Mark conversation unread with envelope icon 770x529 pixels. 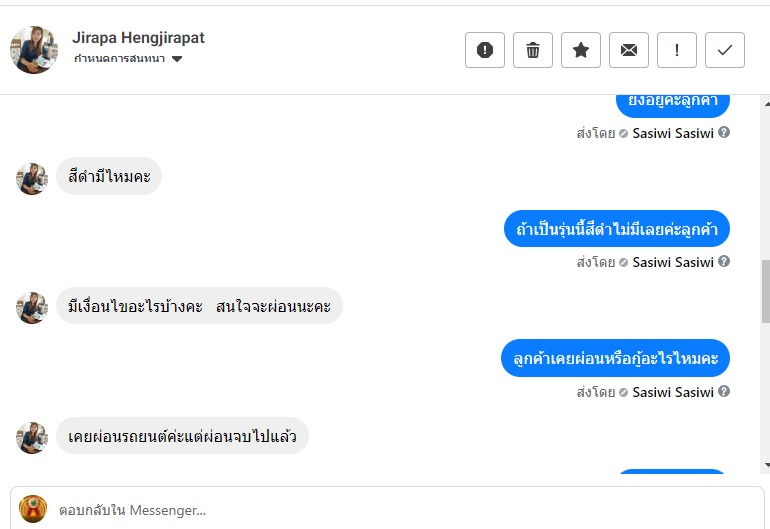629,50
